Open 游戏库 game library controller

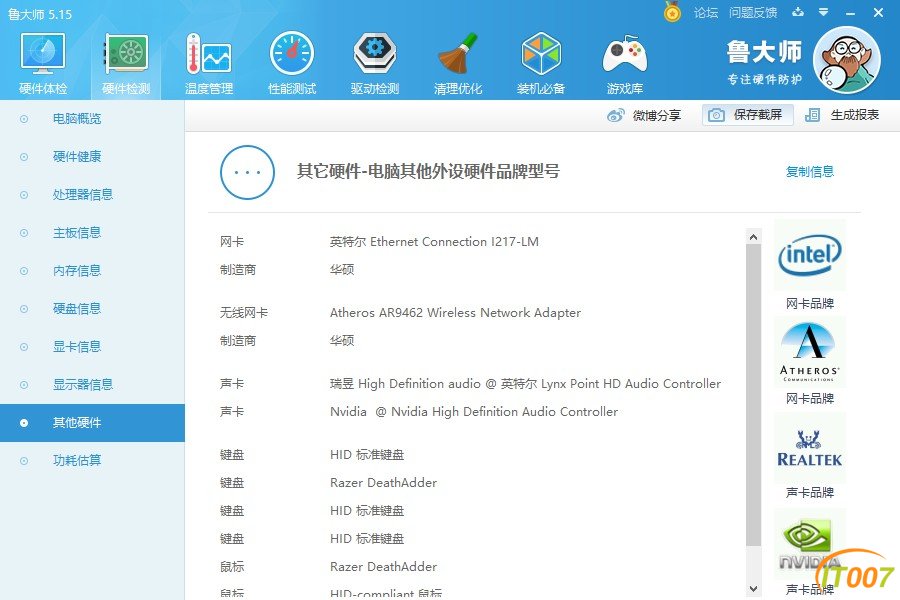point(624,63)
